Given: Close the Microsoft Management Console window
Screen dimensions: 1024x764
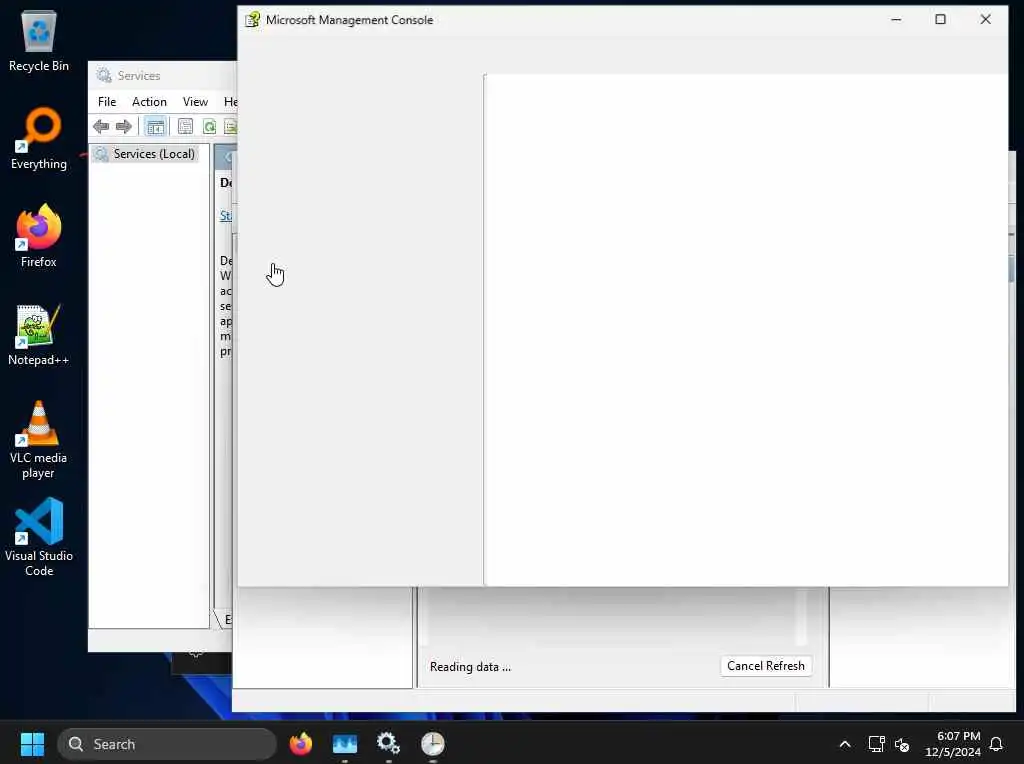Looking at the screenshot, I should [985, 20].
